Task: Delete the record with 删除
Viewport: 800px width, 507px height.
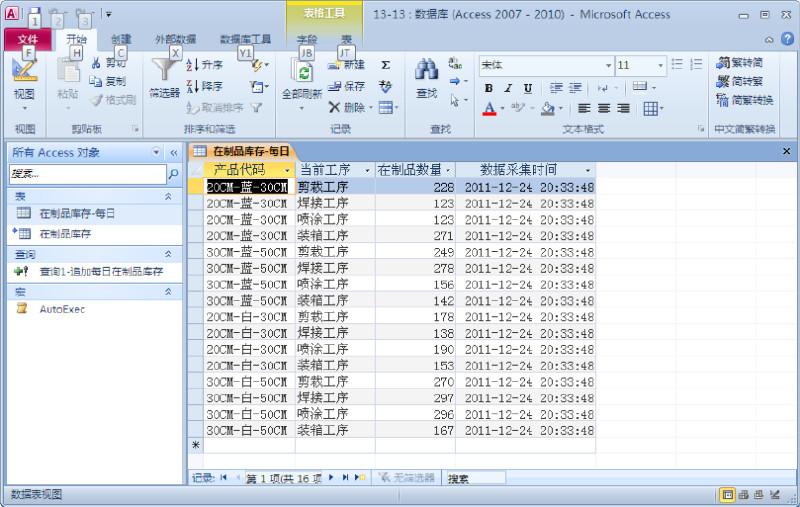Action: (347, 107)
